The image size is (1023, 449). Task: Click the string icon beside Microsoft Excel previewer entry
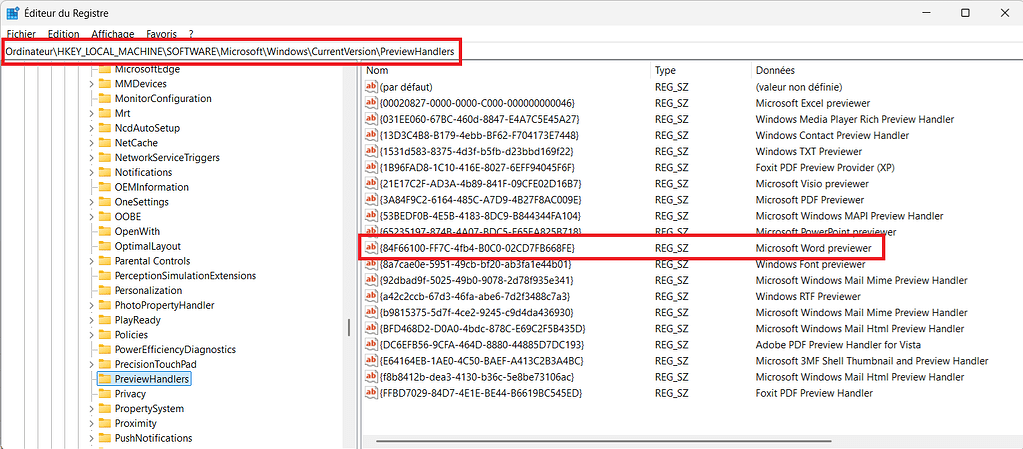coord(371,103)
